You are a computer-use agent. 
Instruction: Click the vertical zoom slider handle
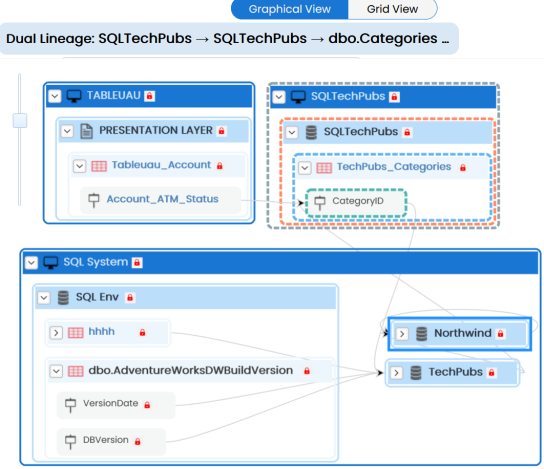click(x=20, y=120)
